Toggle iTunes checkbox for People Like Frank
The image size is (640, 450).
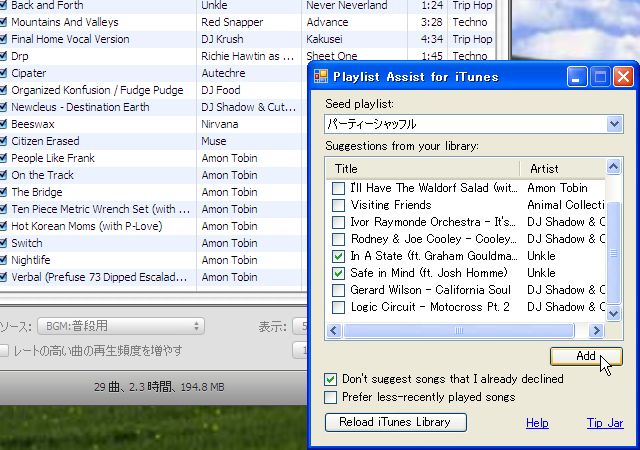(3, 158)
